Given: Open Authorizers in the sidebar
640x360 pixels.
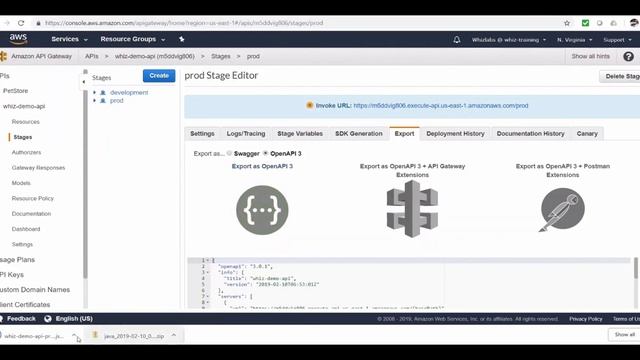Looking at the screenshot, I should 26,152.
